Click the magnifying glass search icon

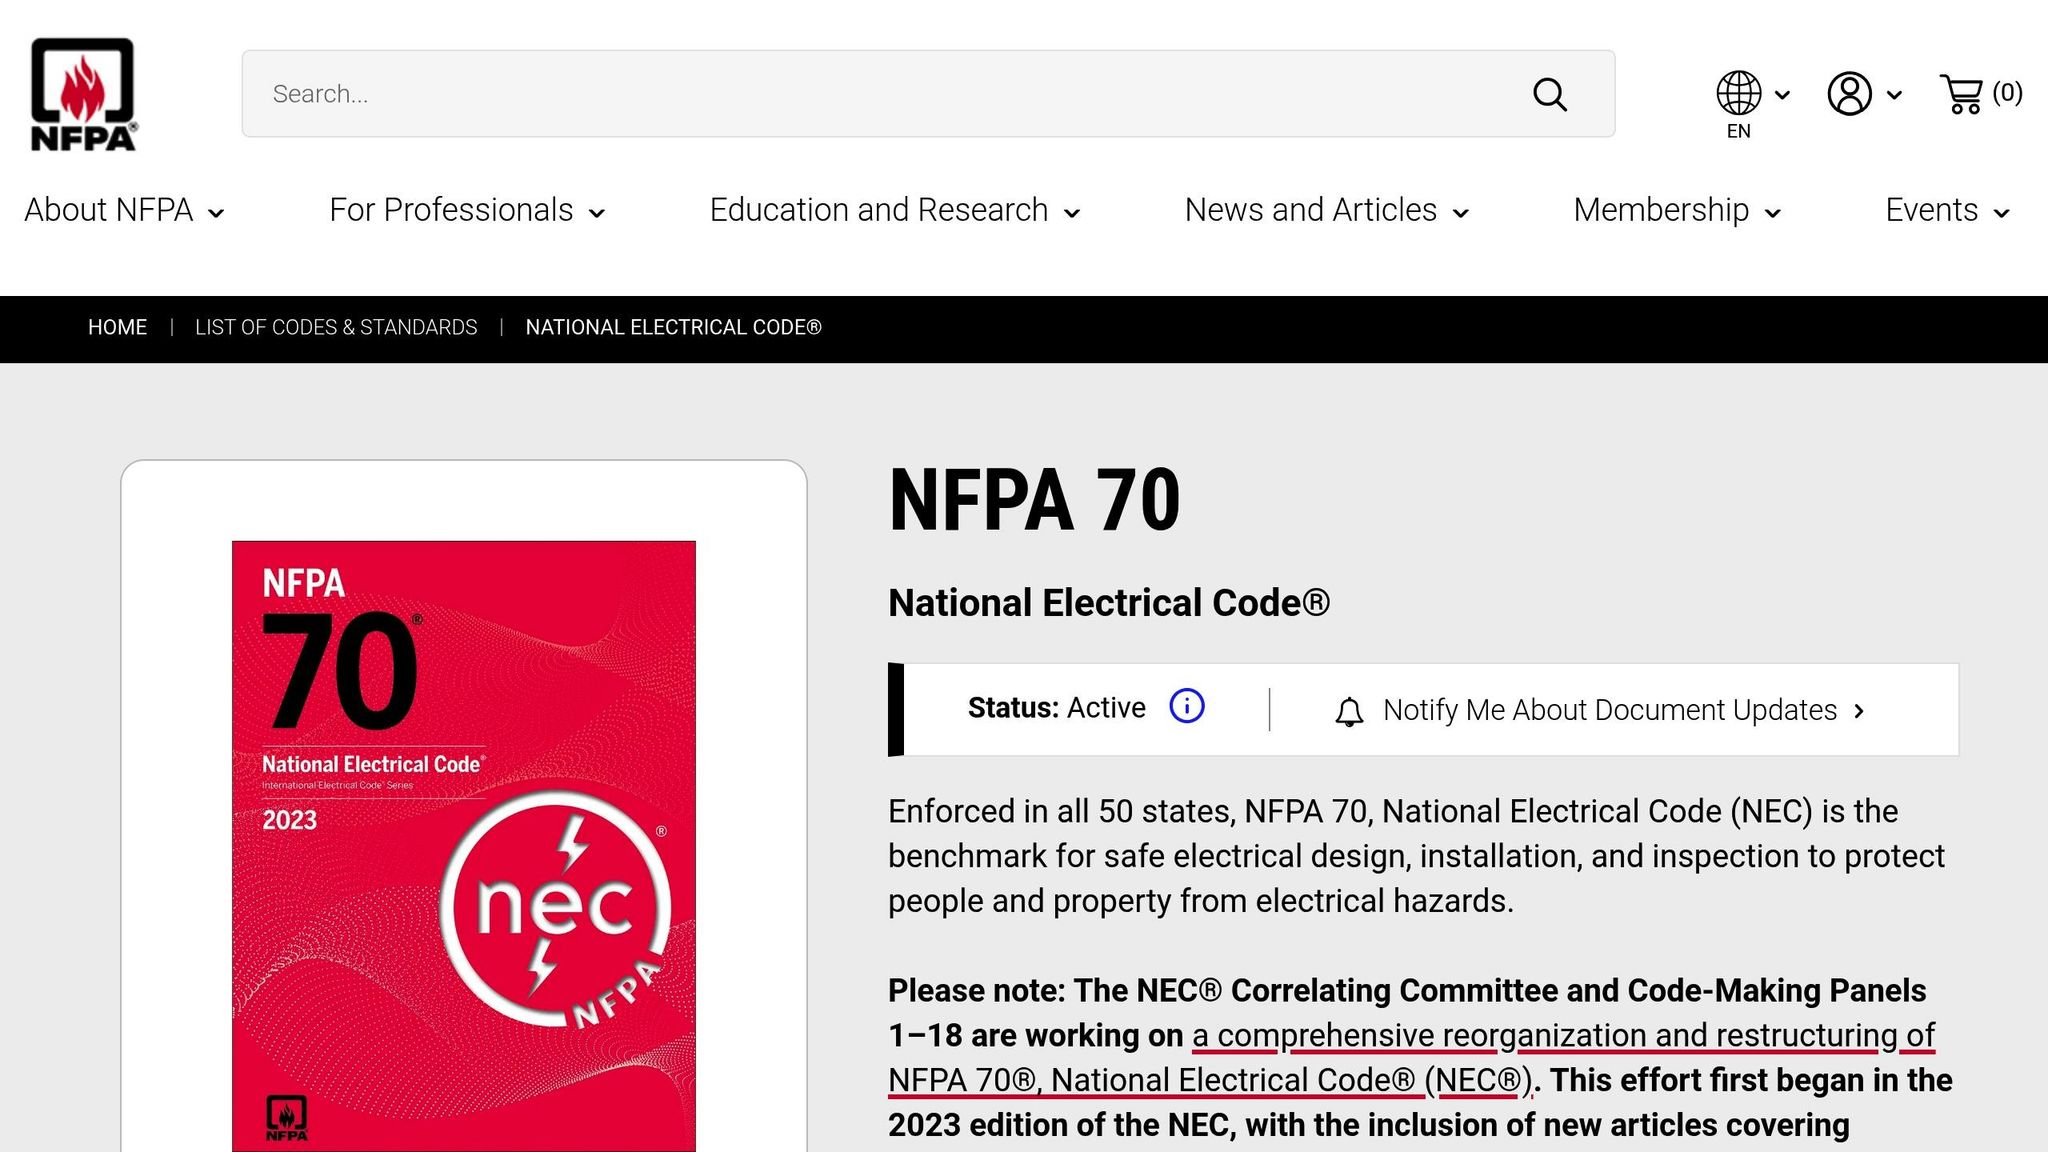pyautogui.click(x=1550, y=95)
